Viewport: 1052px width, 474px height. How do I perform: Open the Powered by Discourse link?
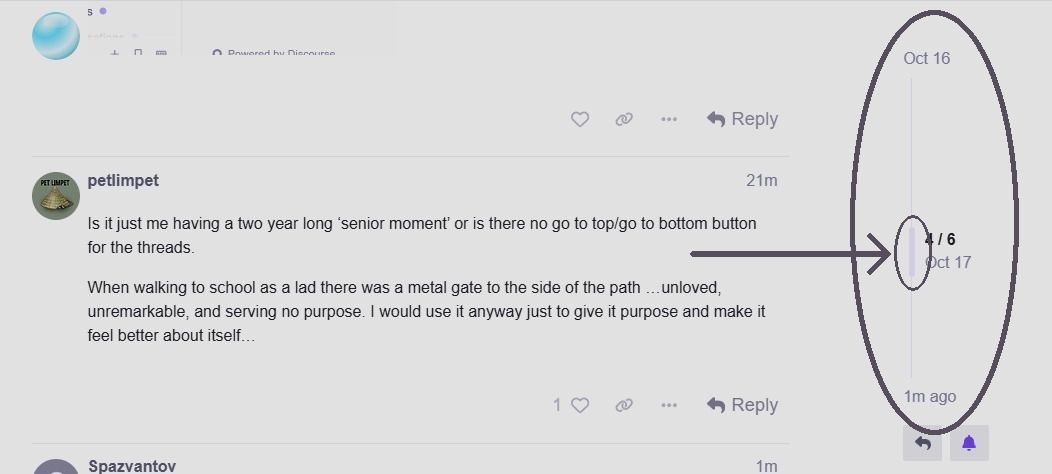tap(274, 53)
